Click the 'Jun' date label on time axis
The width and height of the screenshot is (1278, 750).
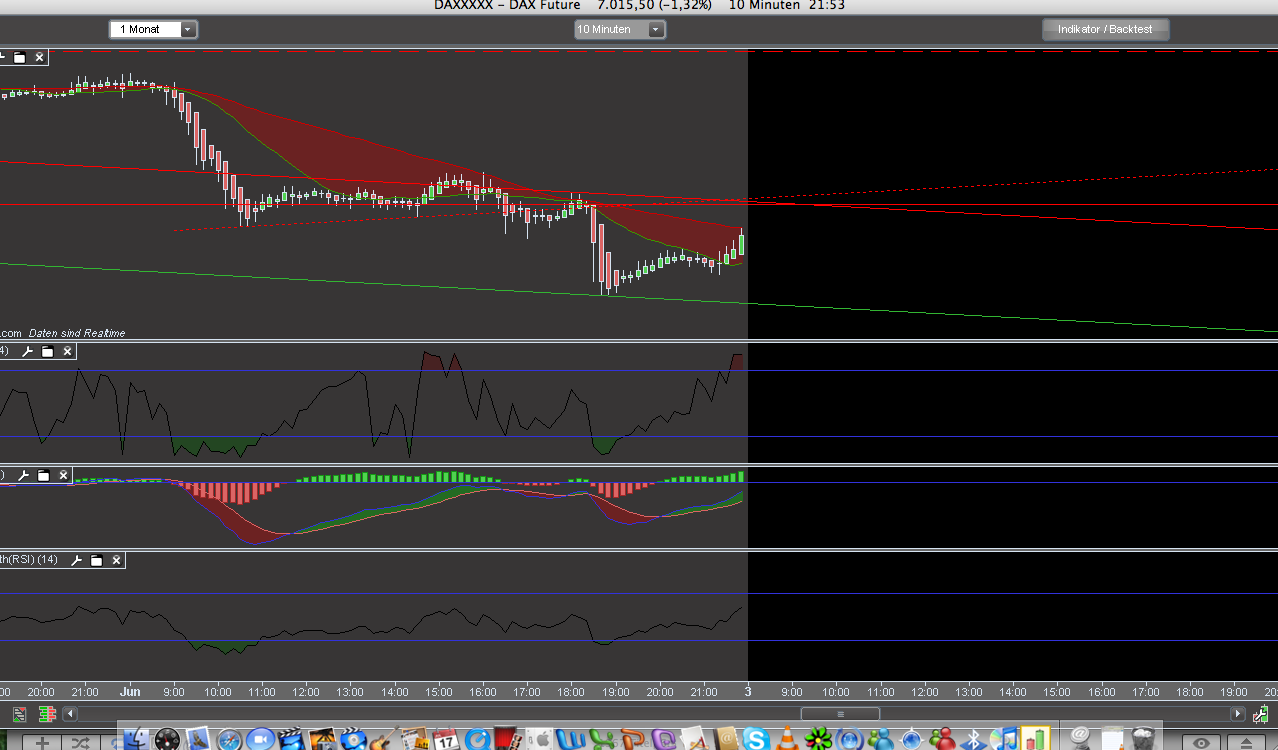130,691
